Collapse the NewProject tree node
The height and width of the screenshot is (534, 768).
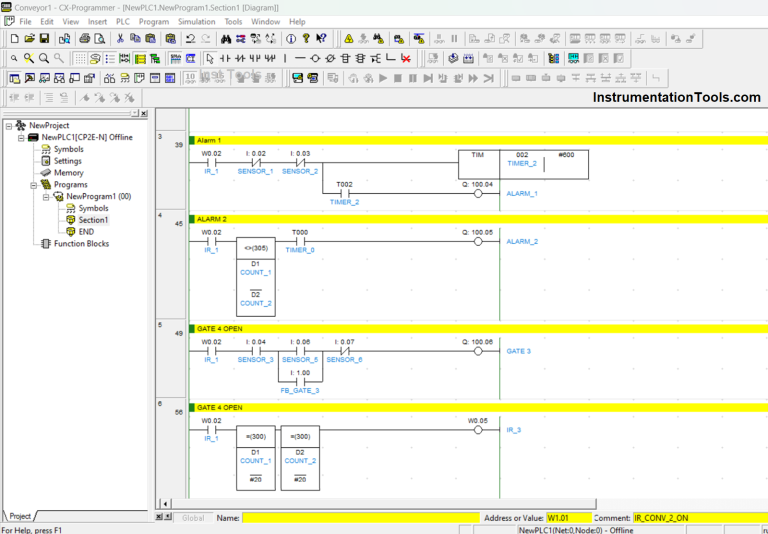[9, 125]
